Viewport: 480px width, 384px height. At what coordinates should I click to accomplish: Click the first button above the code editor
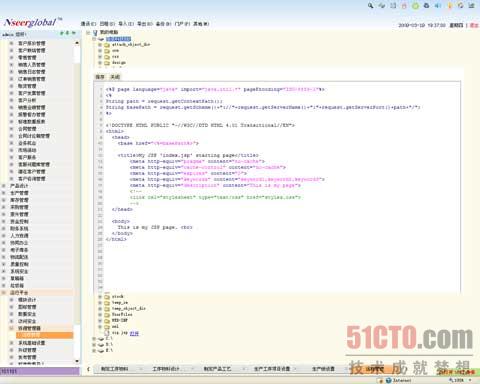pos(100,77)
